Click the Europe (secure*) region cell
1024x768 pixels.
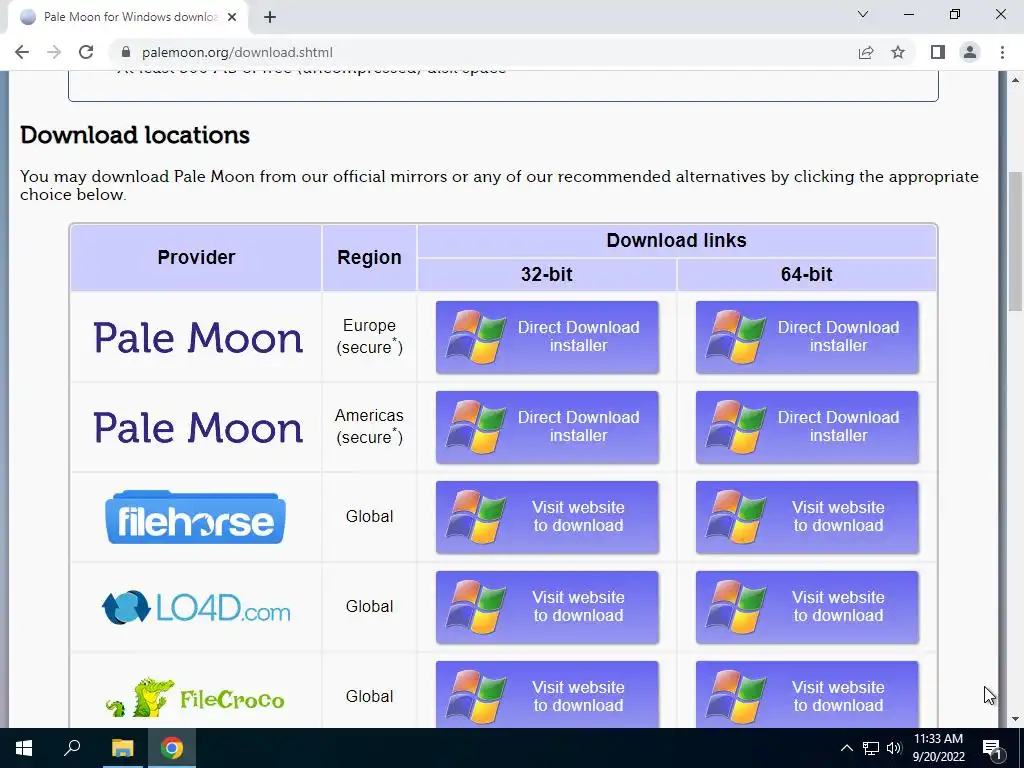point(369,336)
